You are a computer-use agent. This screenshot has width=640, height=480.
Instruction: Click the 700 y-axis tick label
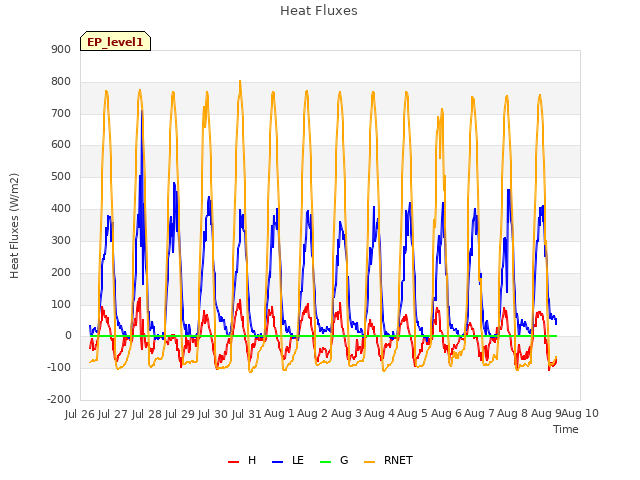point(61,113)
